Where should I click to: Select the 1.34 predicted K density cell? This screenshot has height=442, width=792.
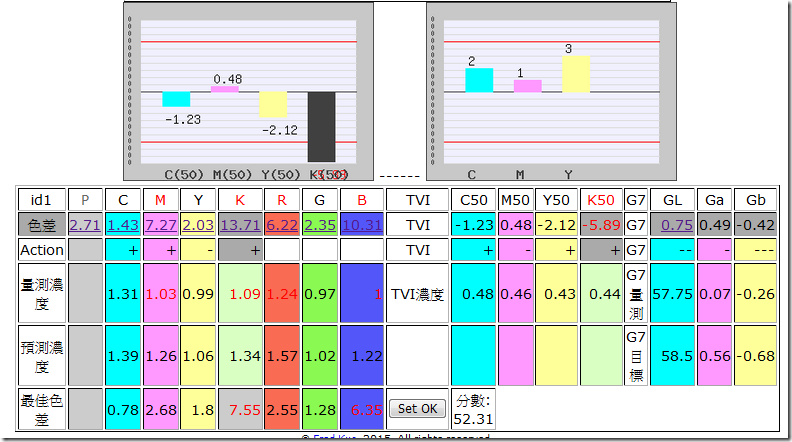coord(240,356)
